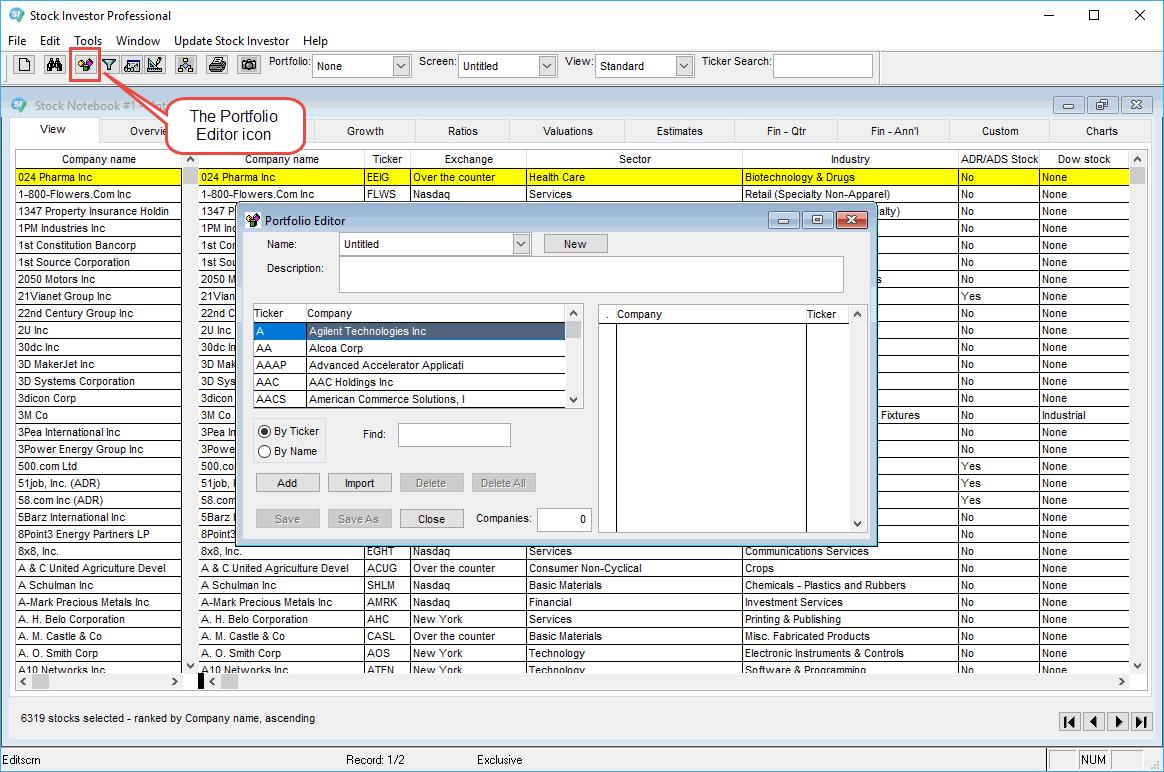Open the Window menu

pyautogui.click(x=137, y=41)
